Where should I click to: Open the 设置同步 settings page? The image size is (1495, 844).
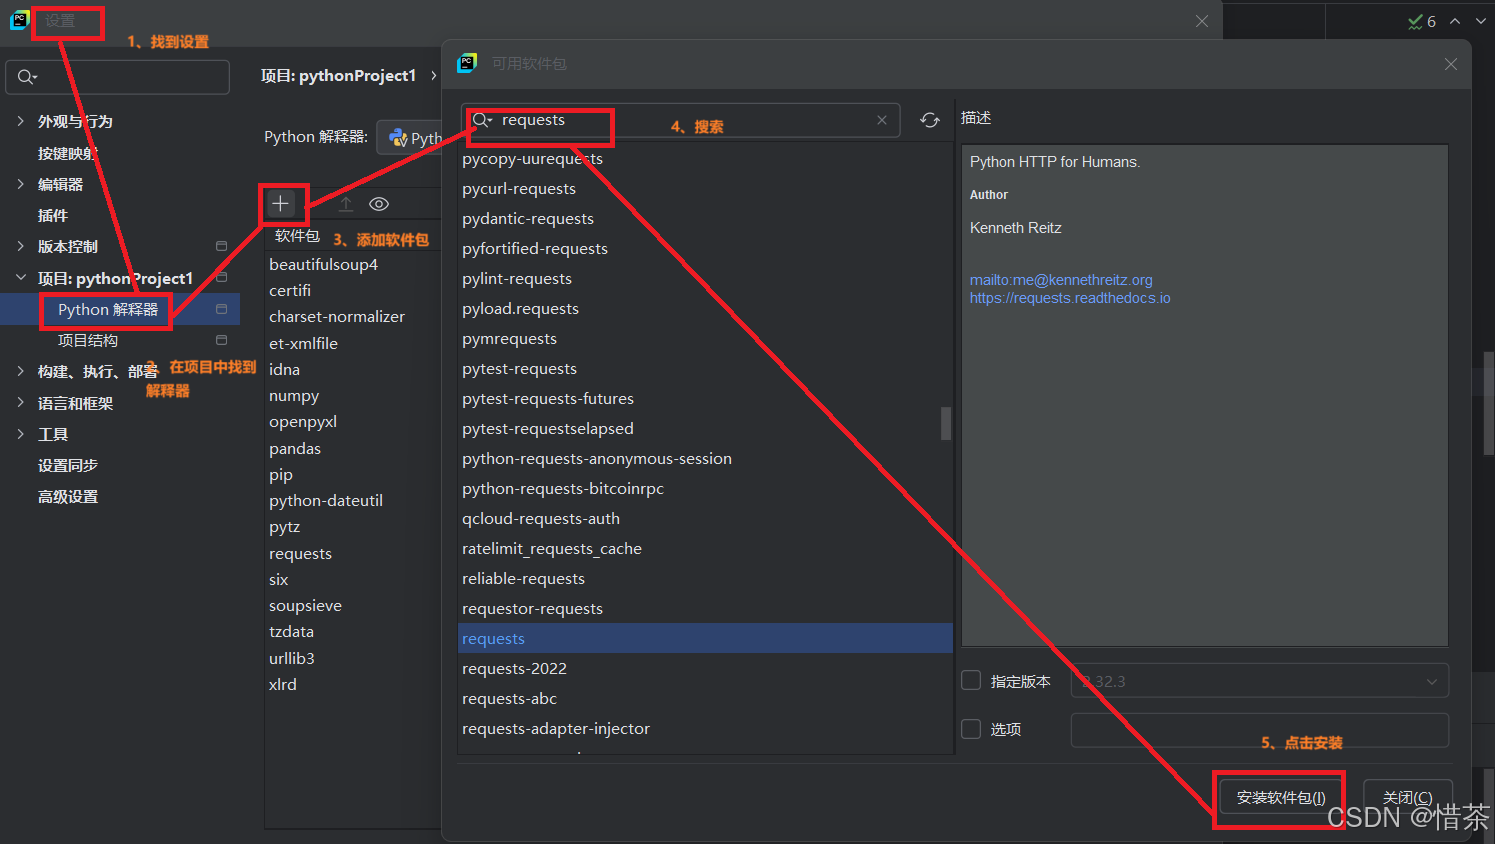tap(68, 465)
